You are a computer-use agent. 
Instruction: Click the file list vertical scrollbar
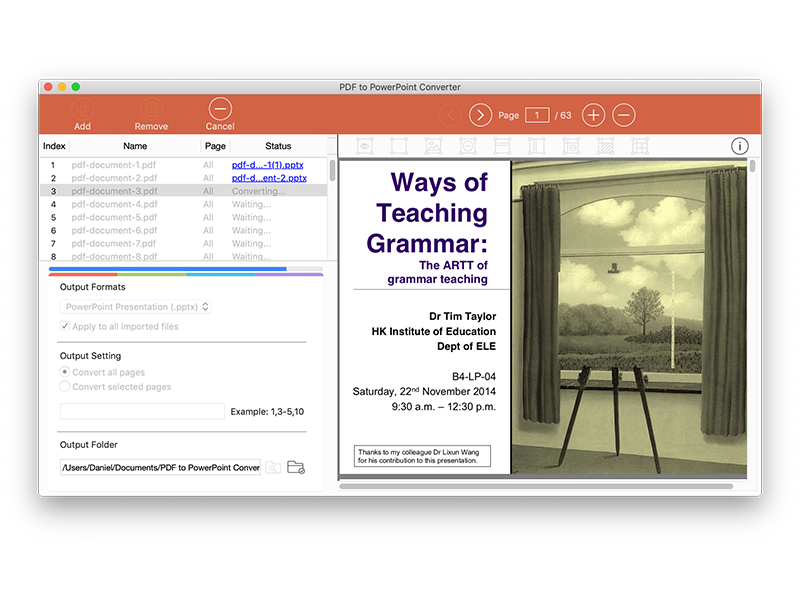pyautogui.click(x=332, y=170)
